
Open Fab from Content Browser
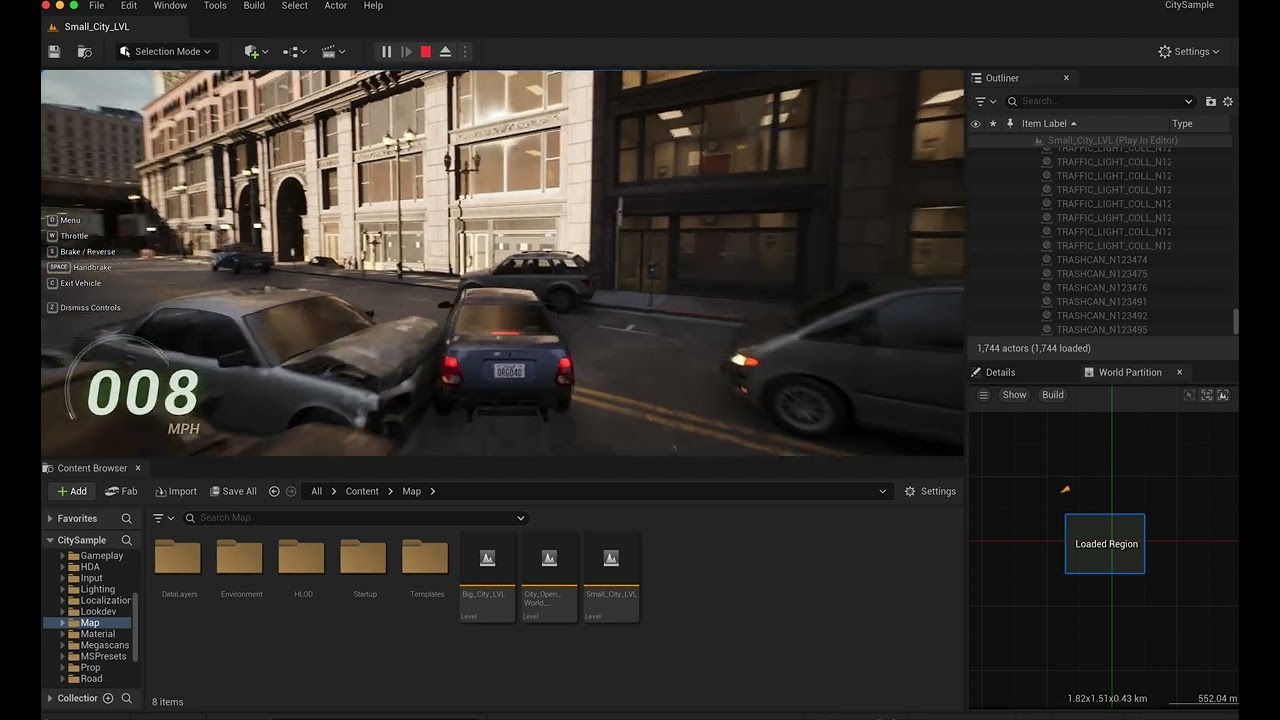pyautogui.click(x=121, y=491)
